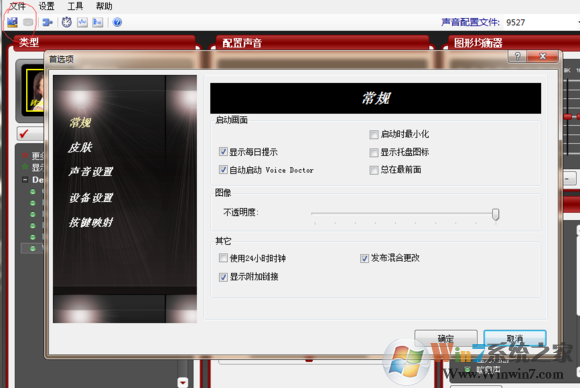Click the 9527 sound profile field
This screenshot has height=388, width=580.
tap(541, 22)
